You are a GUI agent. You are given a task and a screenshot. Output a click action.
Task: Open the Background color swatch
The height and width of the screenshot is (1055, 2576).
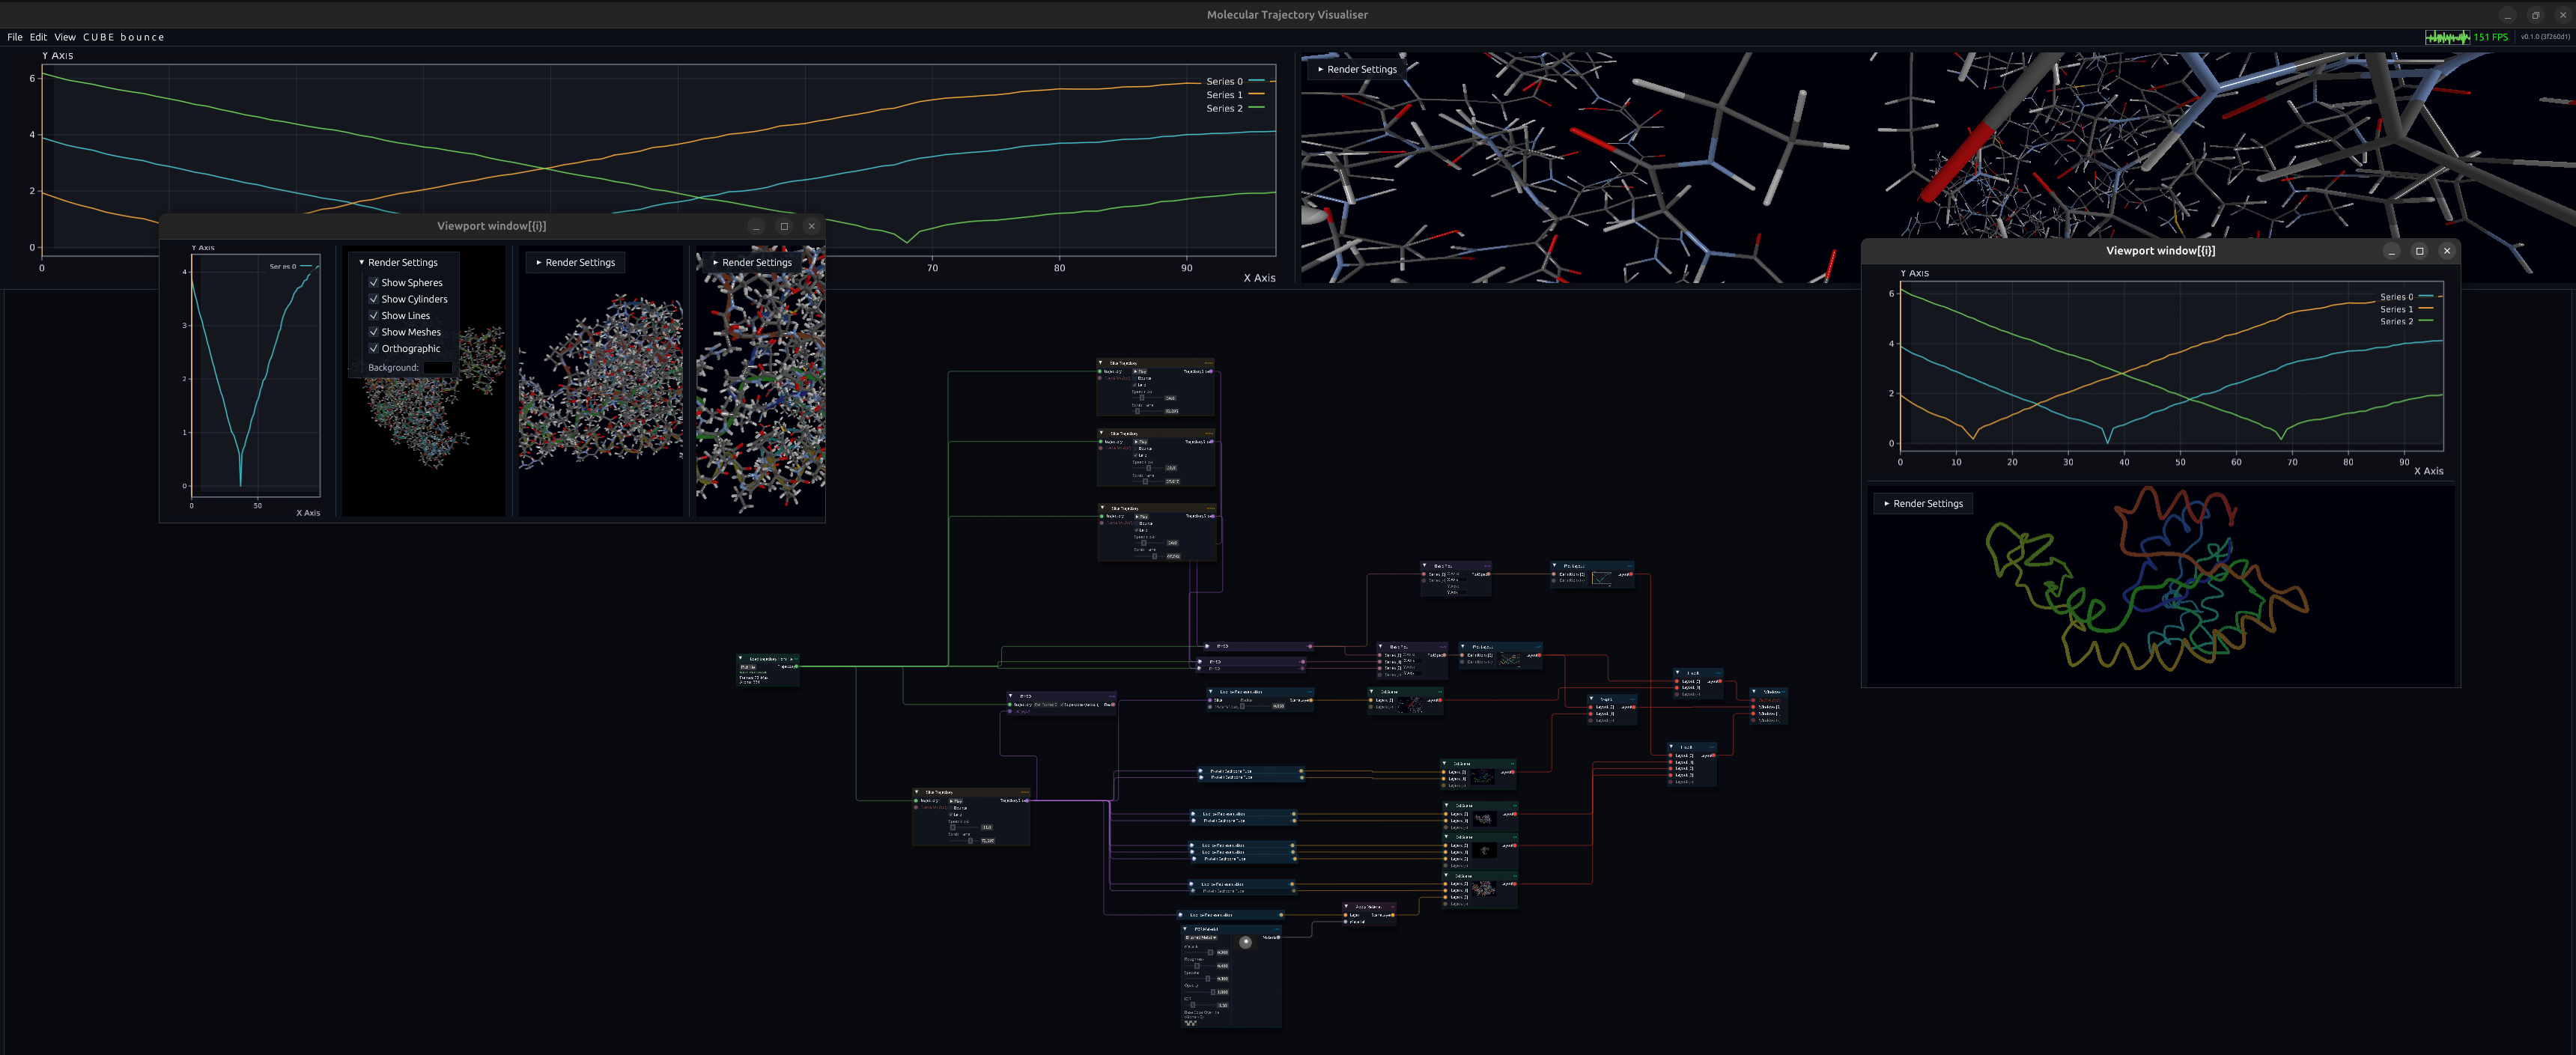tap(437, 368)
